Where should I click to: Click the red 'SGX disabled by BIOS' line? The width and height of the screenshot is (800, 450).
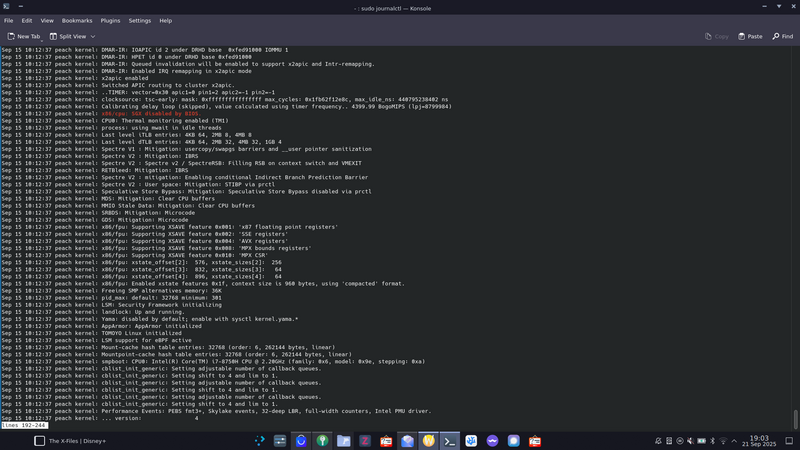coord(151,114)
